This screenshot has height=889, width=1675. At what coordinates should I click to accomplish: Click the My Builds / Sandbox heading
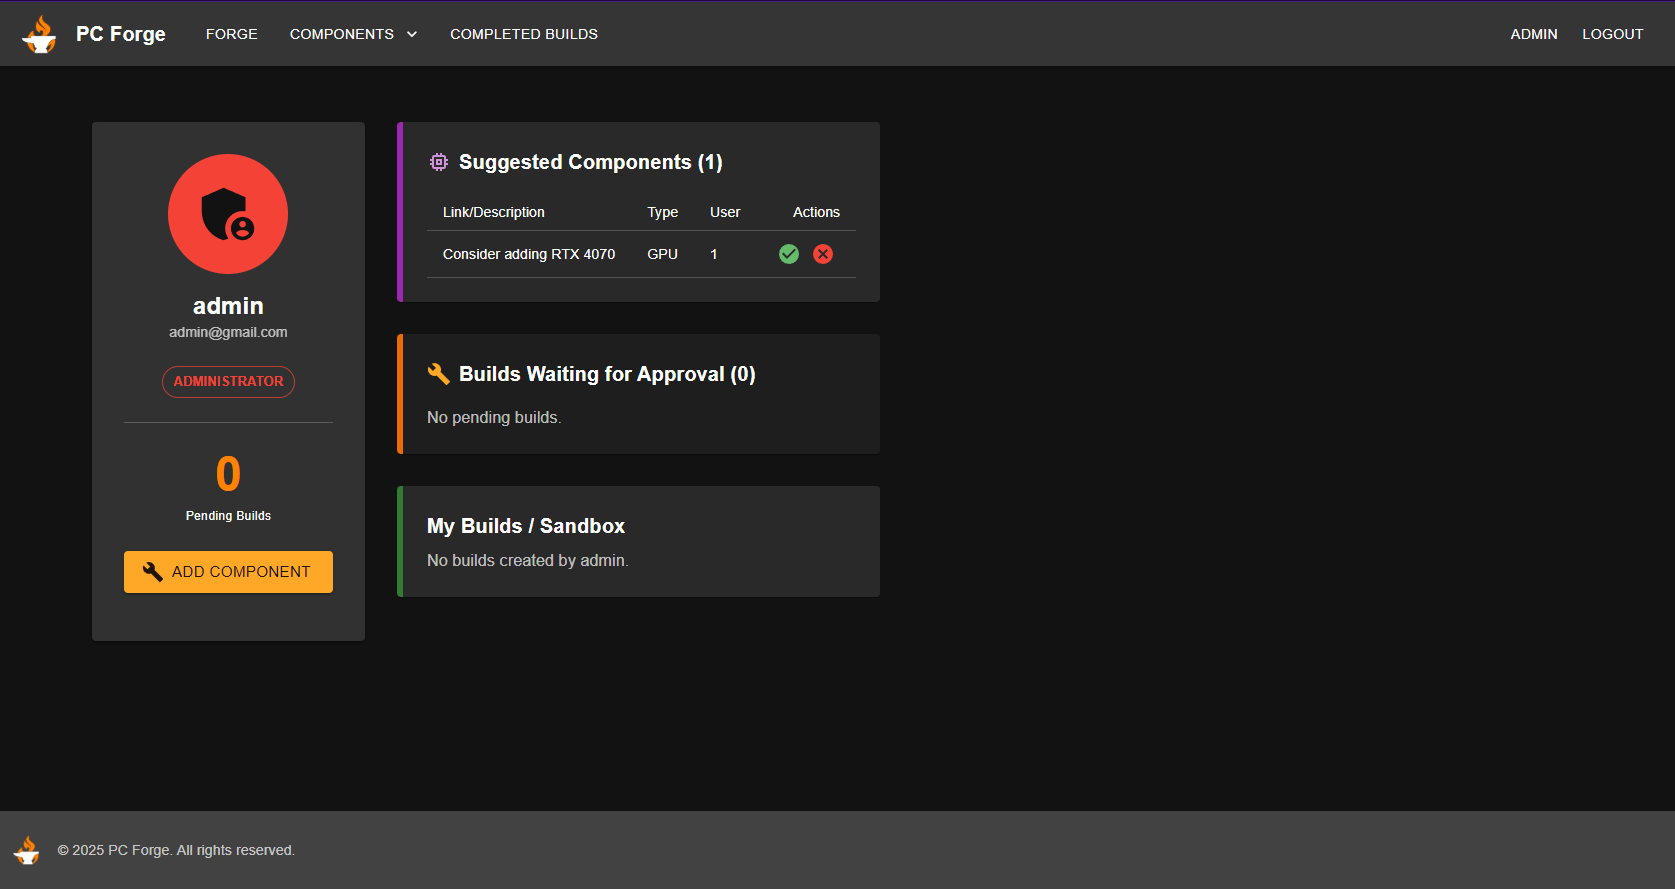(x=525, y=526)
